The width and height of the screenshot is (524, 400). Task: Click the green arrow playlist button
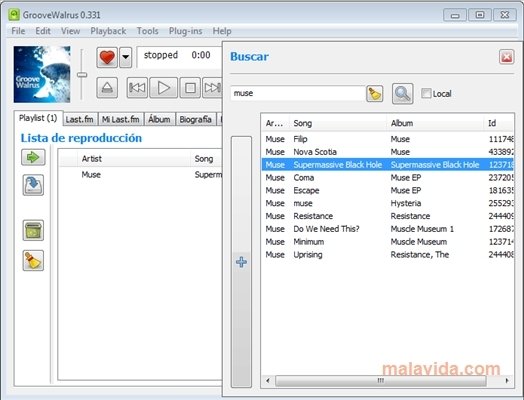33,157
